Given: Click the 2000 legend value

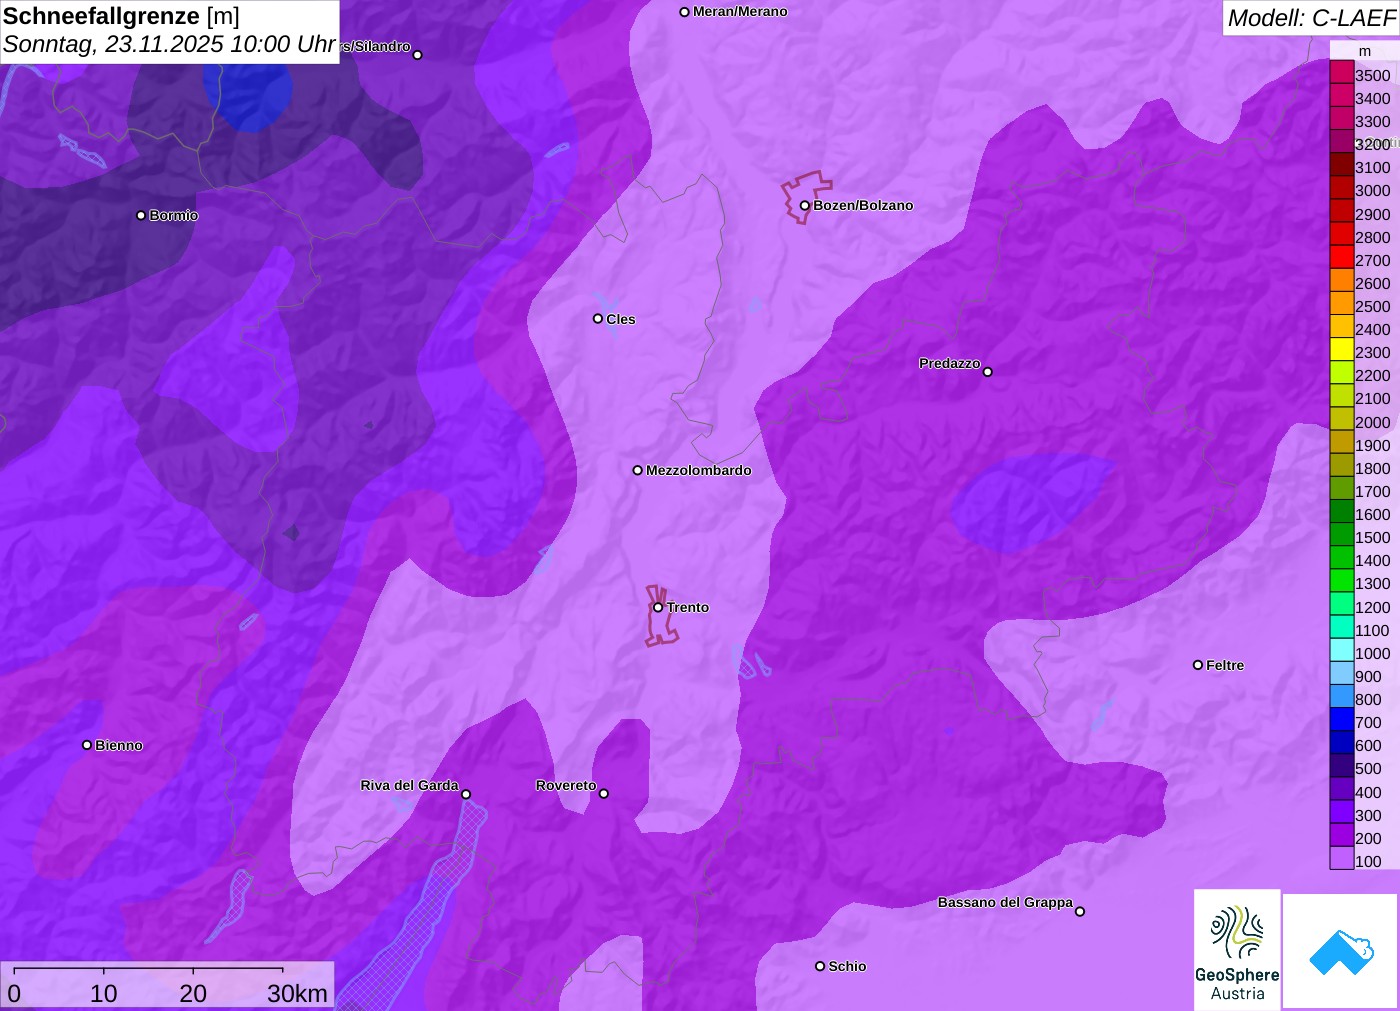Looking at the screenshot, I should (1373, 422).
